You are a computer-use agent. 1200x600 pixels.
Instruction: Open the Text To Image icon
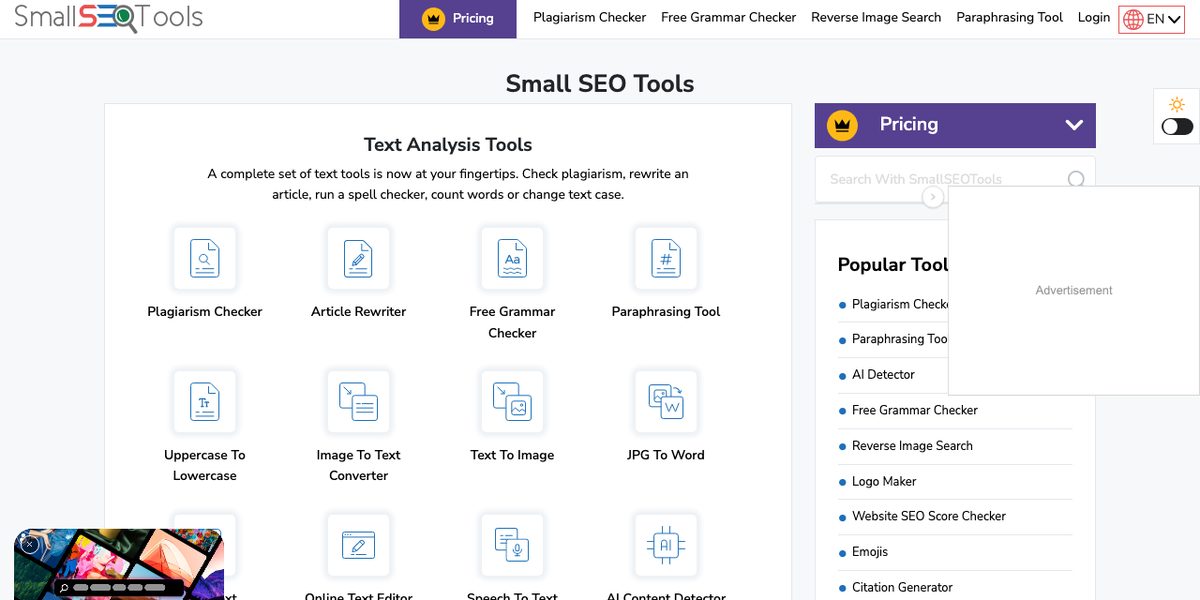click(x=512, y=402)
